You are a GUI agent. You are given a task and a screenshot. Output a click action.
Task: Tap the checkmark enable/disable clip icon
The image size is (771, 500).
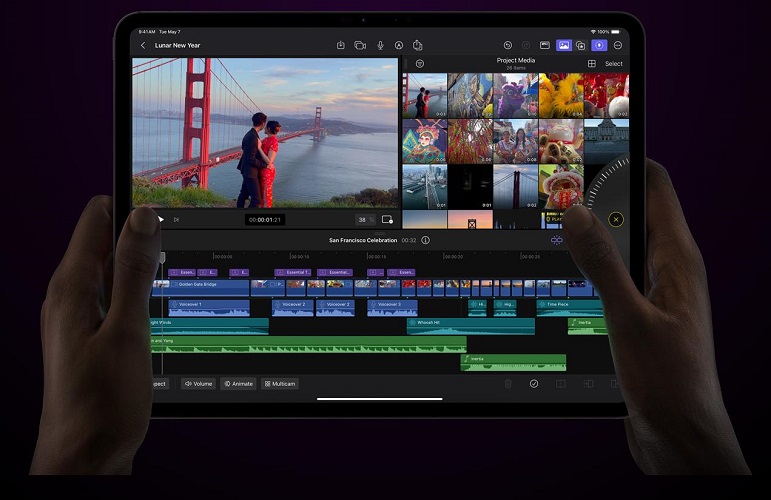534,383
